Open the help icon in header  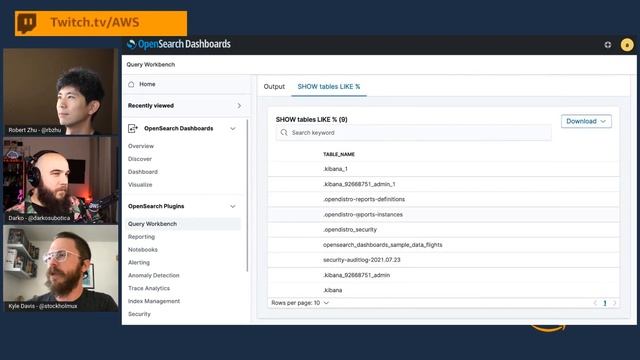tap(608, 45)
